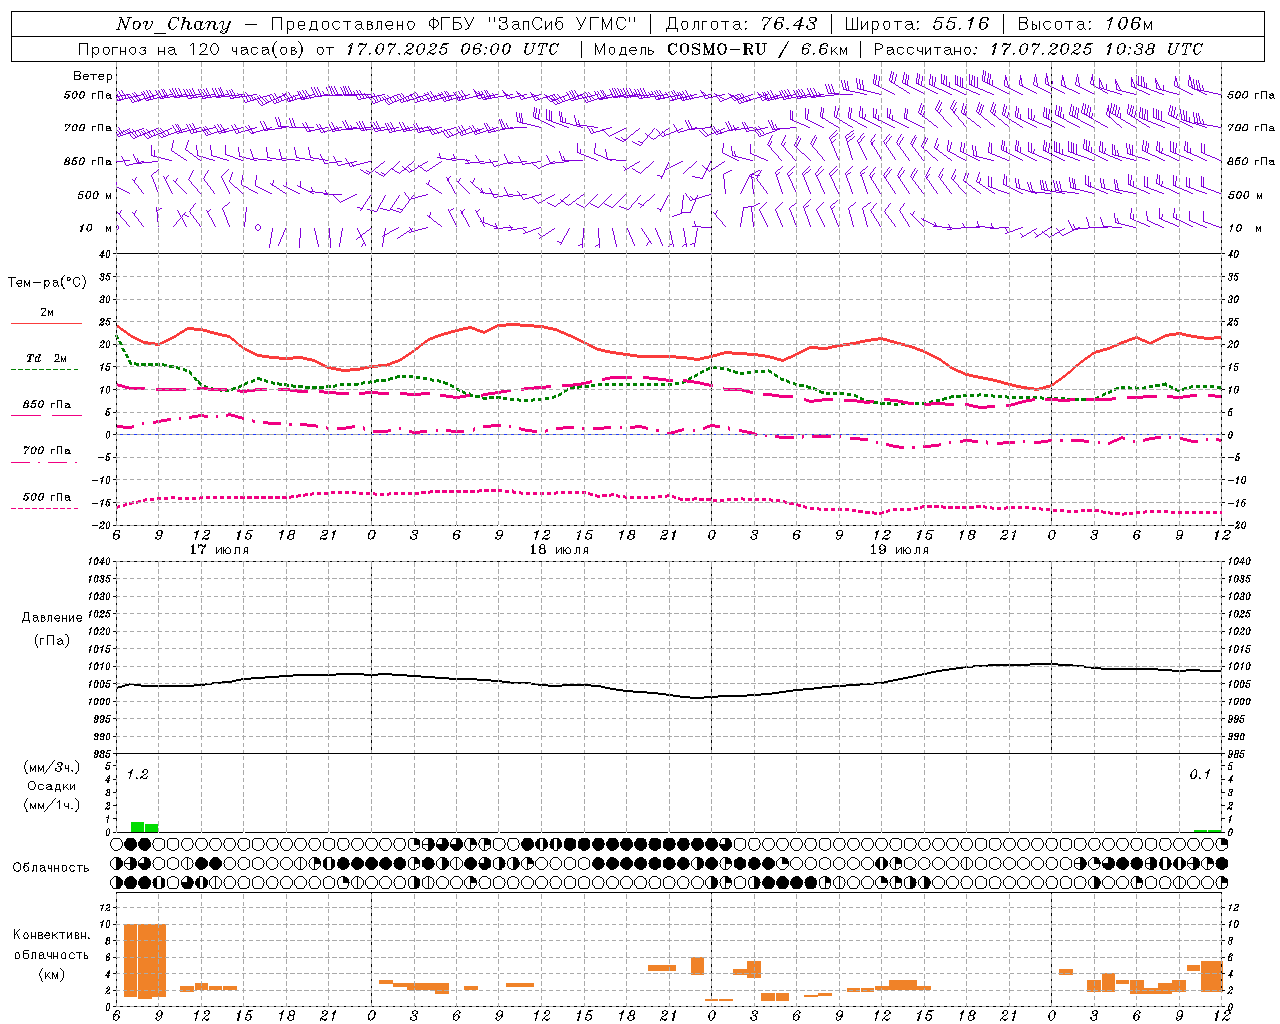The height and width of the screenshot is (1024, 1280).
Task: Click the 'Рассчитано: 17.07.2025 10:38 UTC' timestamp
Action: 1038,49
